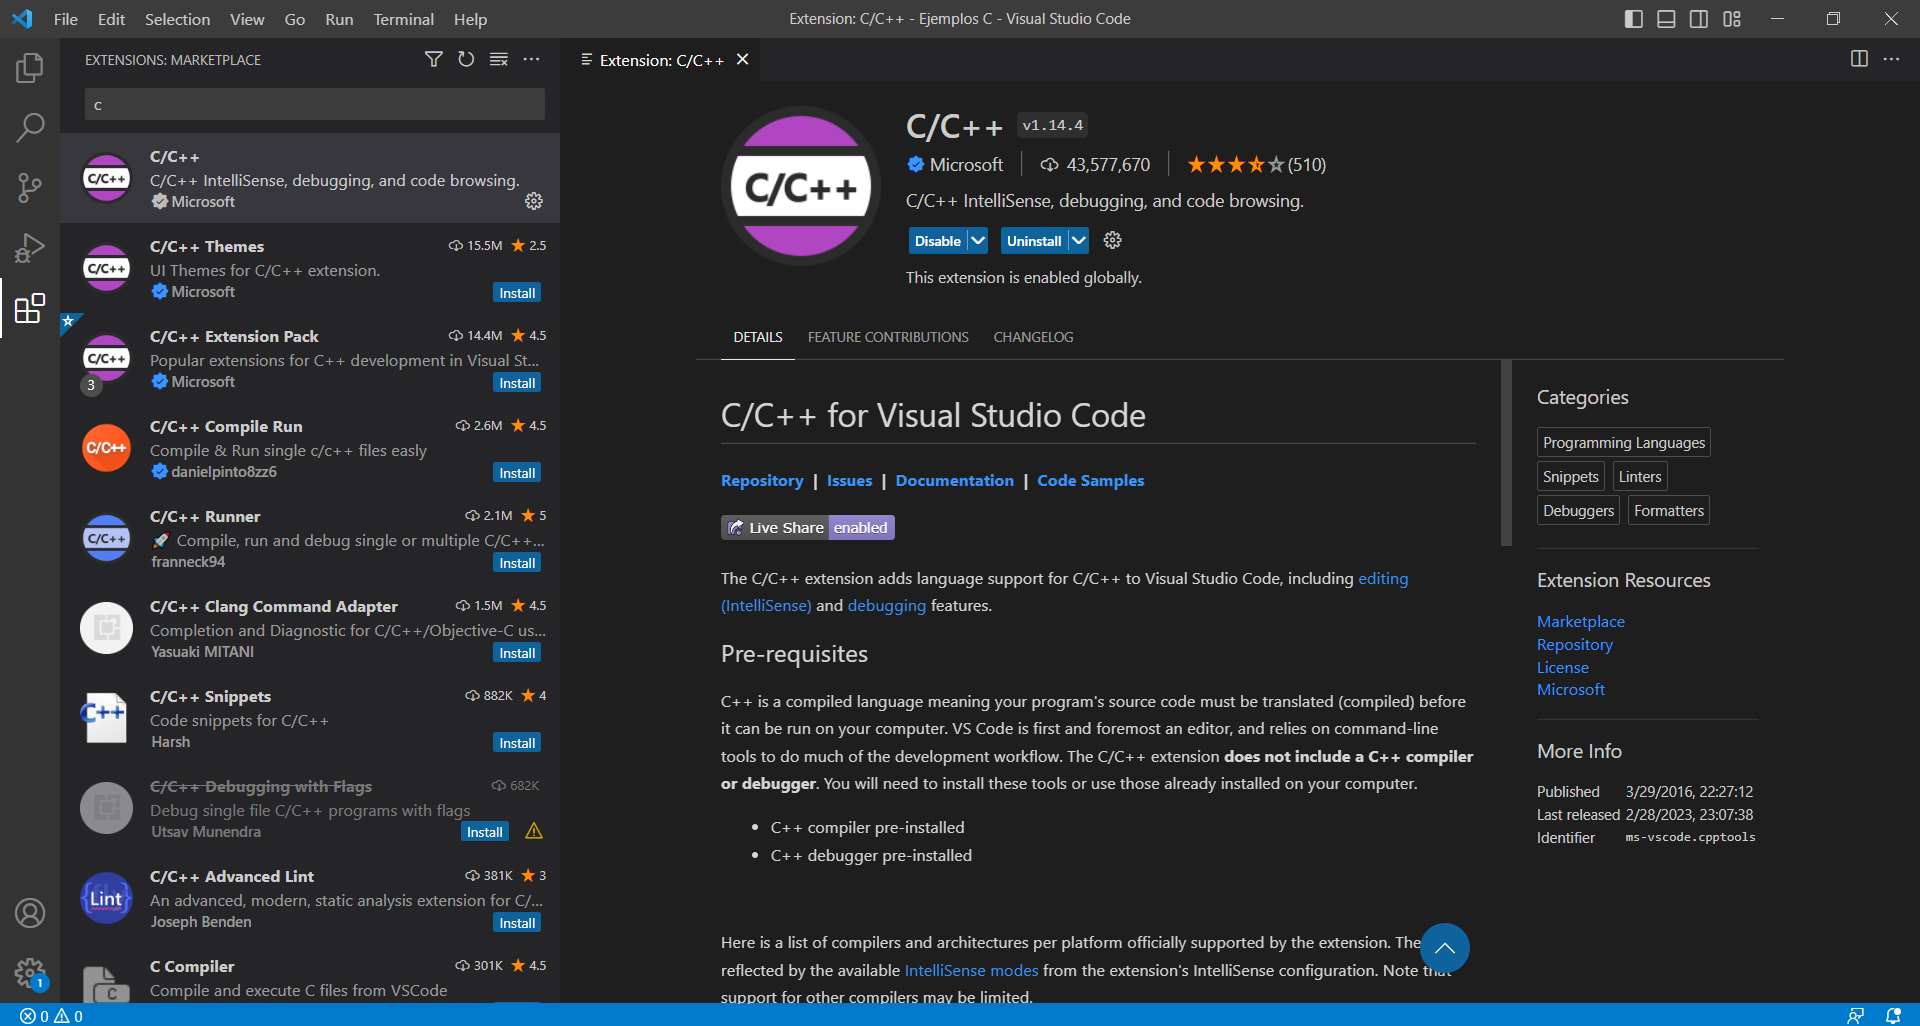Click the Manage gear icon in activity bar
The image size is (1920, 1026).
pyautogui.click(x=30, y=975)
